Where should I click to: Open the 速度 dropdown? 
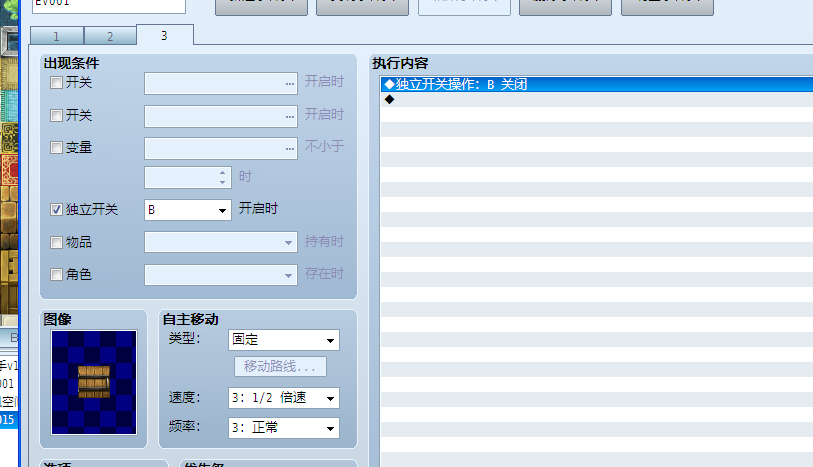pos(283,398)
